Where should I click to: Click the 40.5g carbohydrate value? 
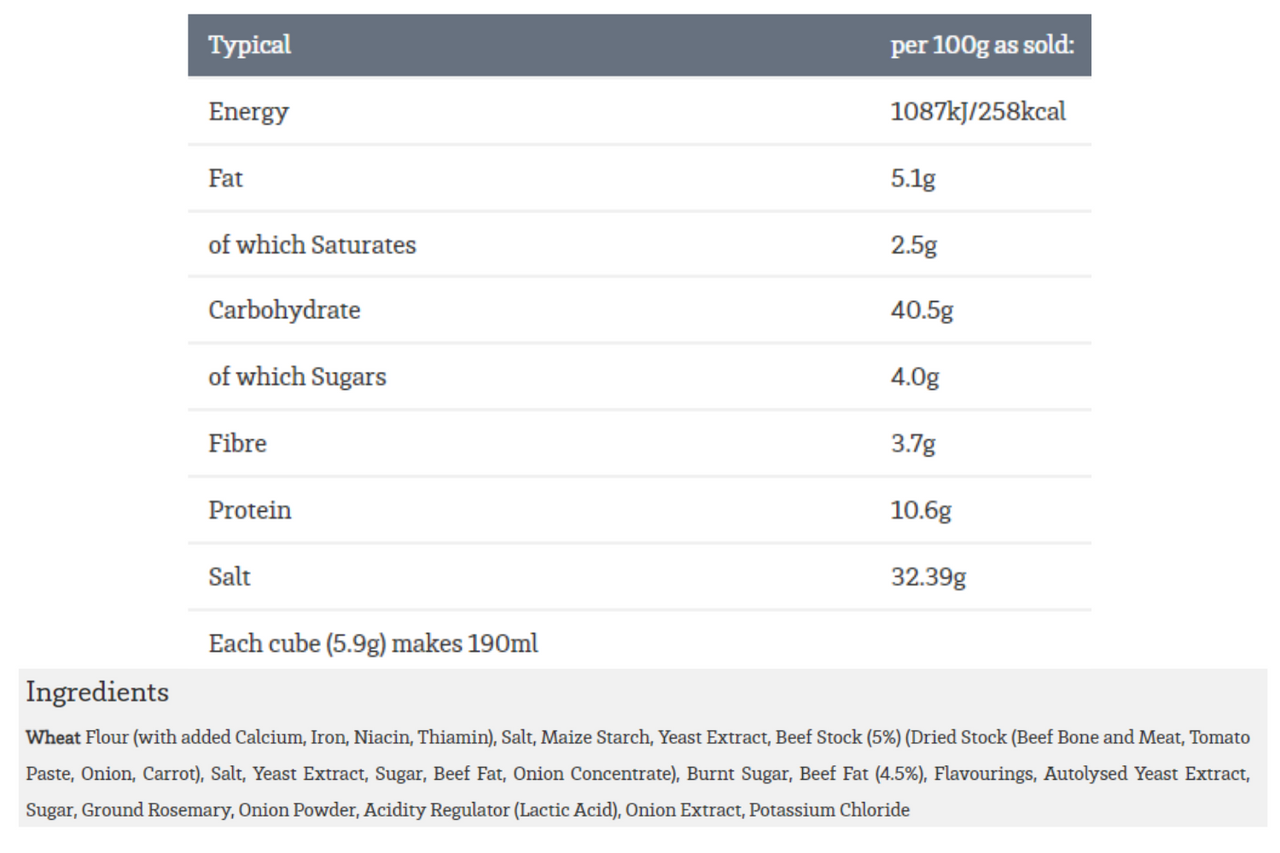click(922, 310)
